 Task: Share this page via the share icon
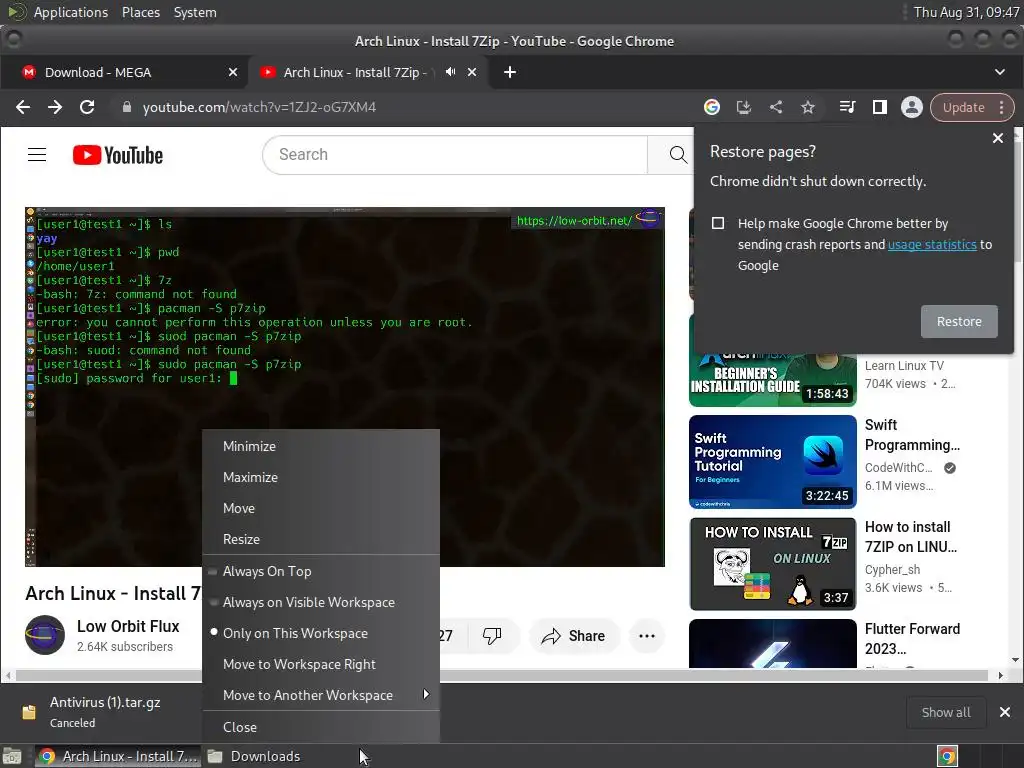click(776, 107)
